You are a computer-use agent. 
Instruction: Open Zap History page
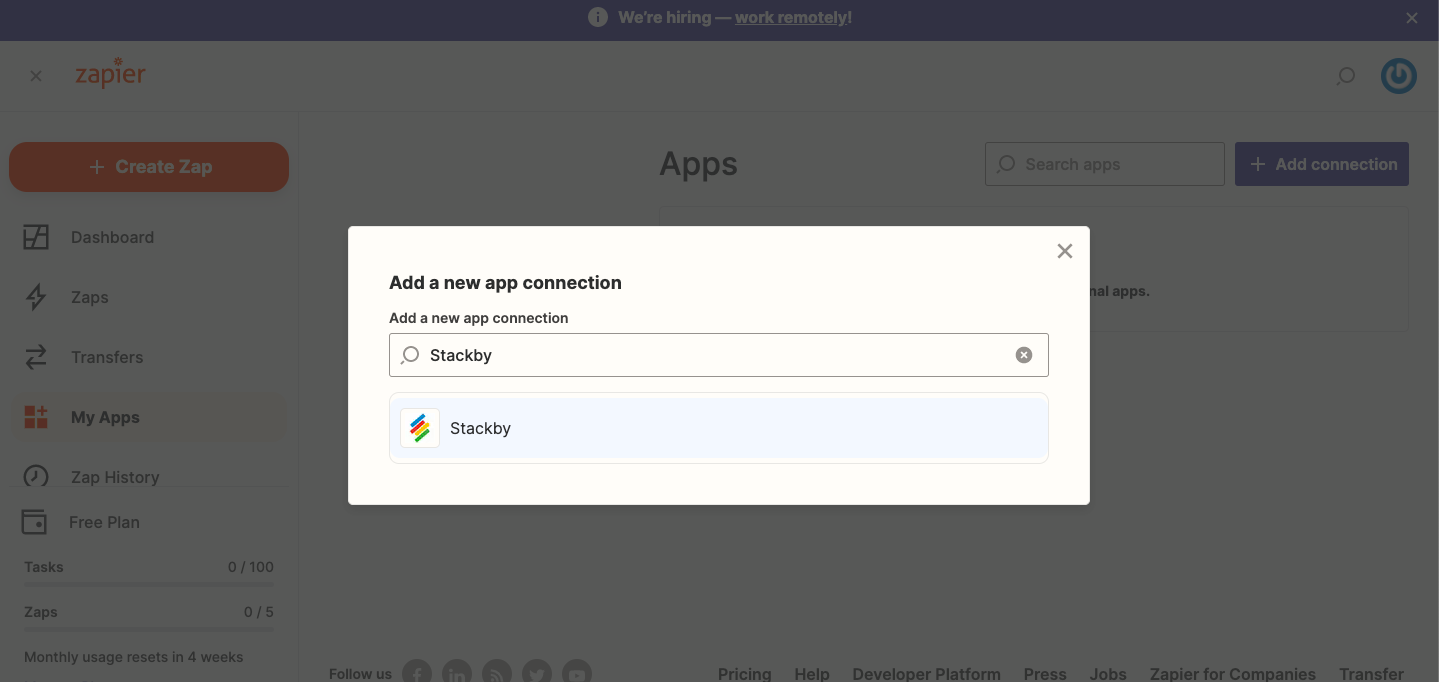click(x=115, y=476)
